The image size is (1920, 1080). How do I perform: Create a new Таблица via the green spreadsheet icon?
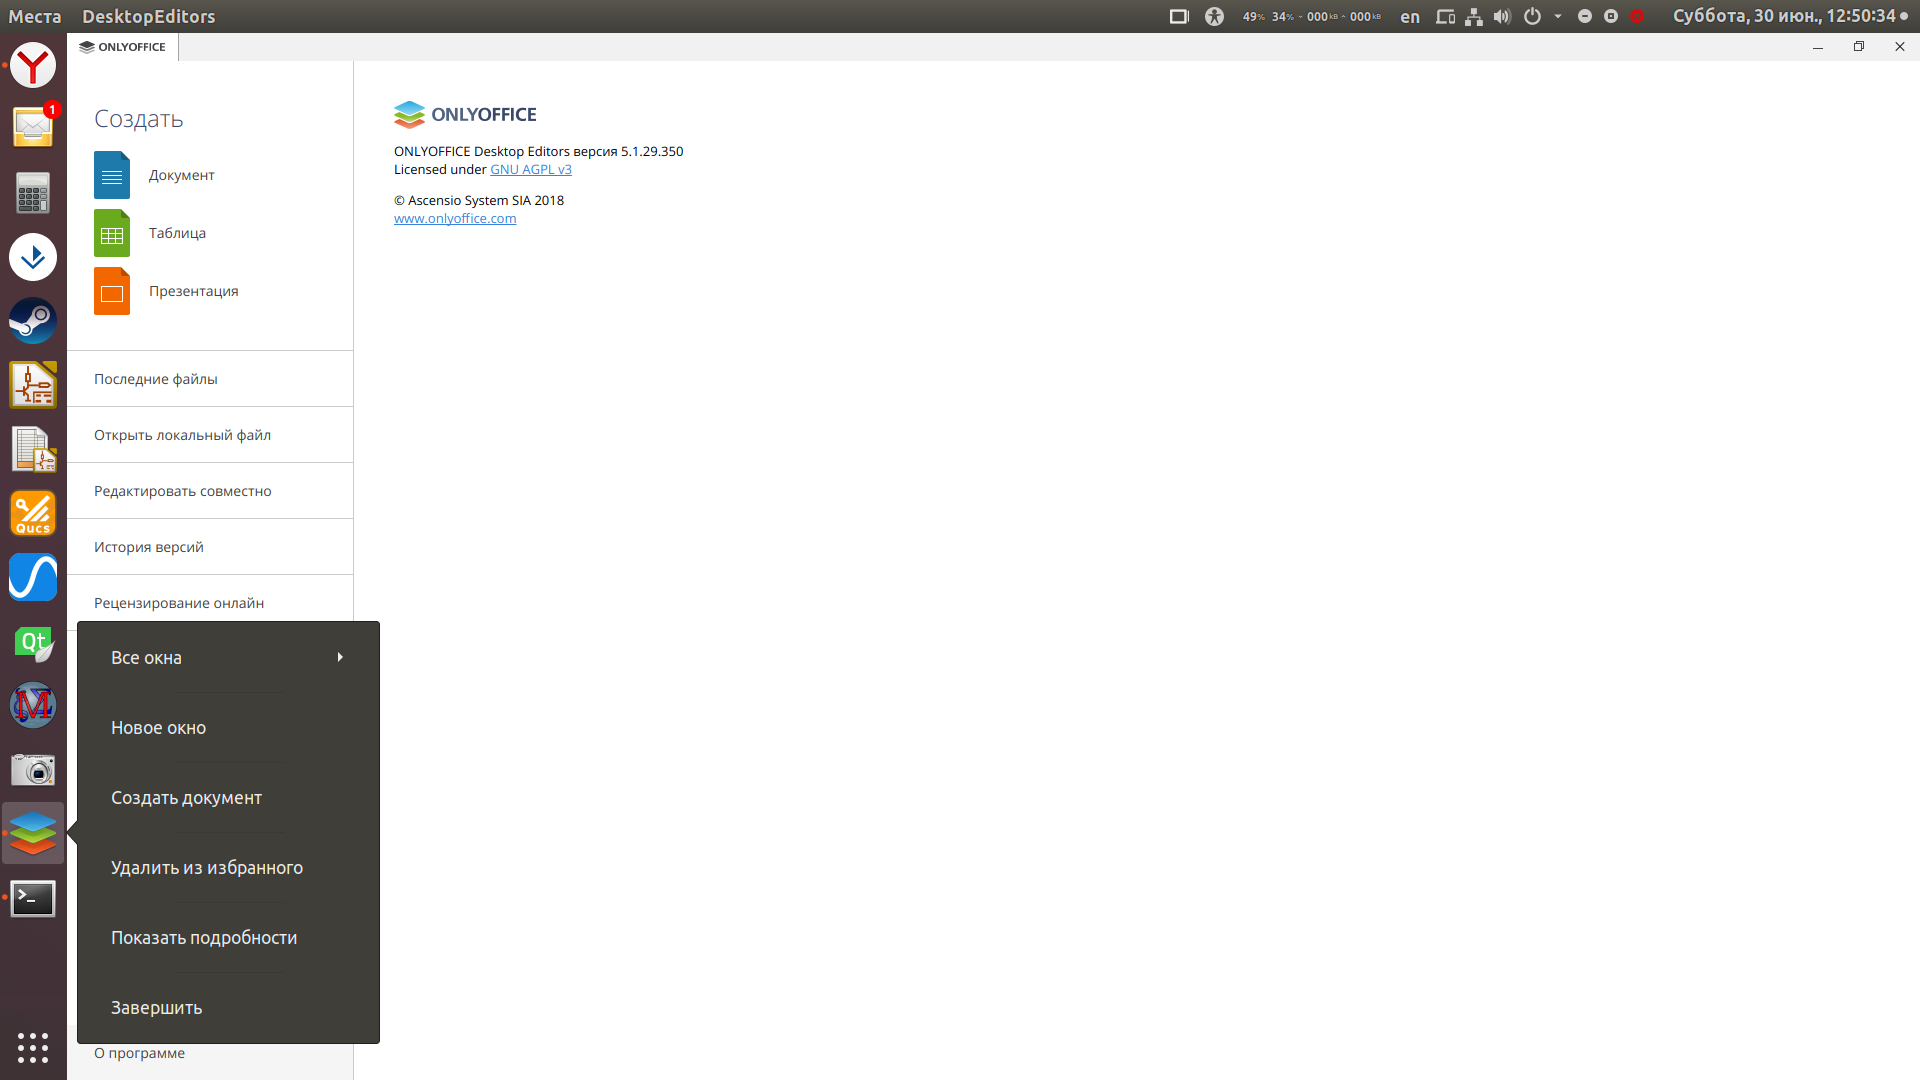(x=111, y=233)
